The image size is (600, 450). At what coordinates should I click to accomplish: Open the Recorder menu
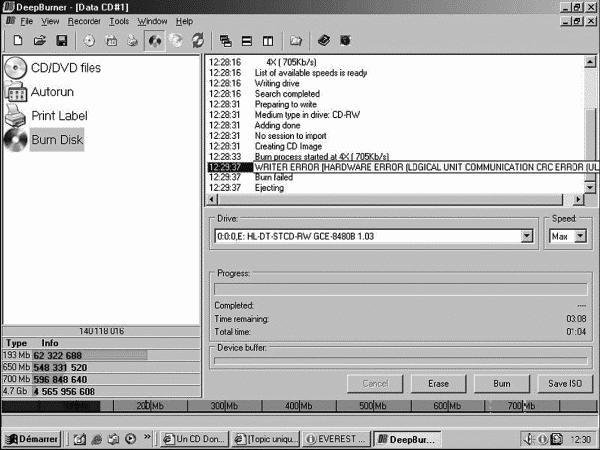[x=84, y=21]
